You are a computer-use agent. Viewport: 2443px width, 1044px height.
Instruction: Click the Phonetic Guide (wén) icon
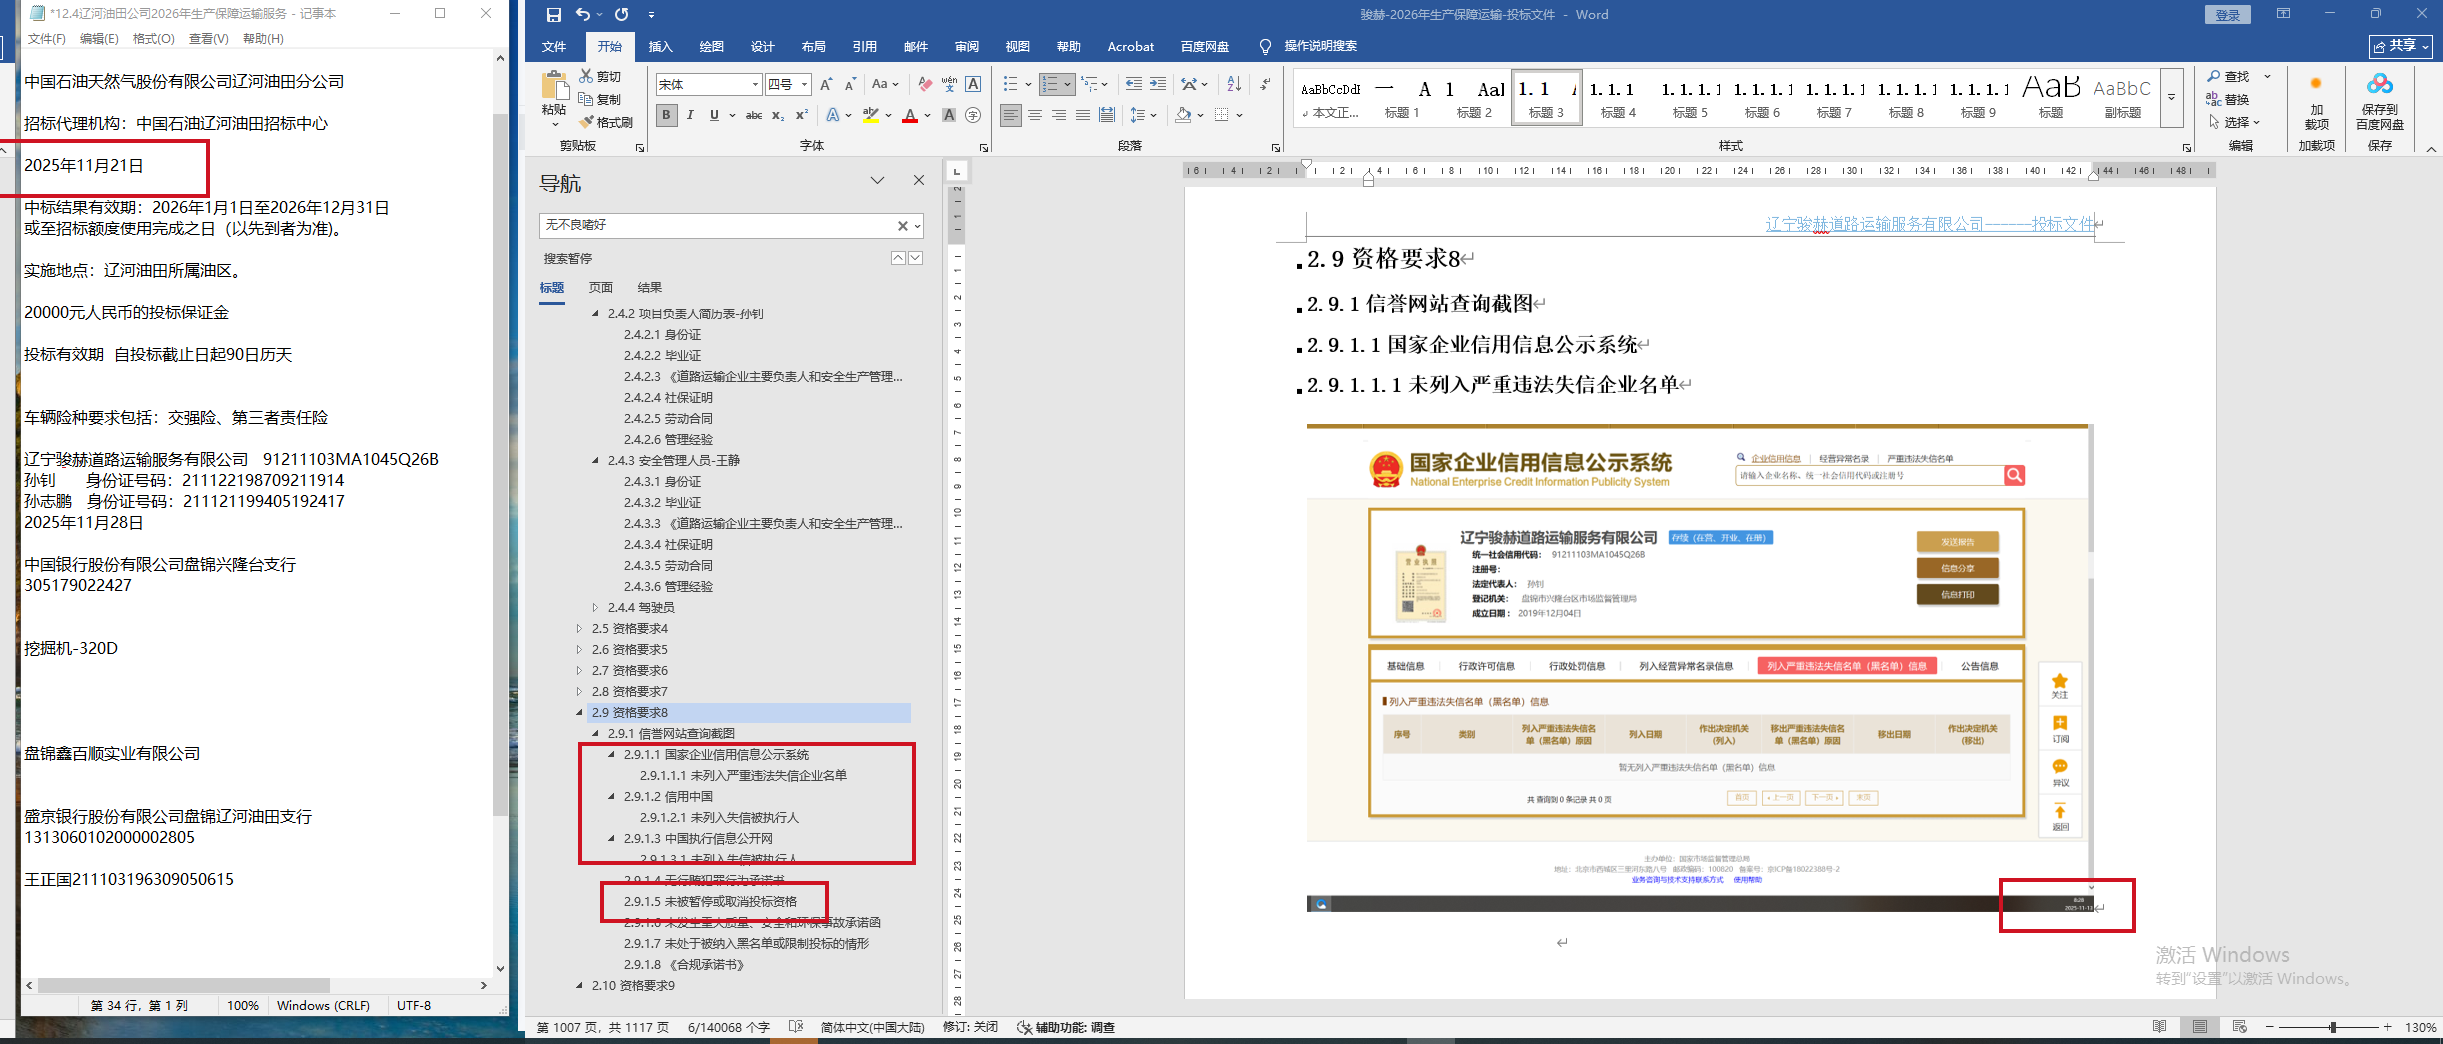coord(949,85)
